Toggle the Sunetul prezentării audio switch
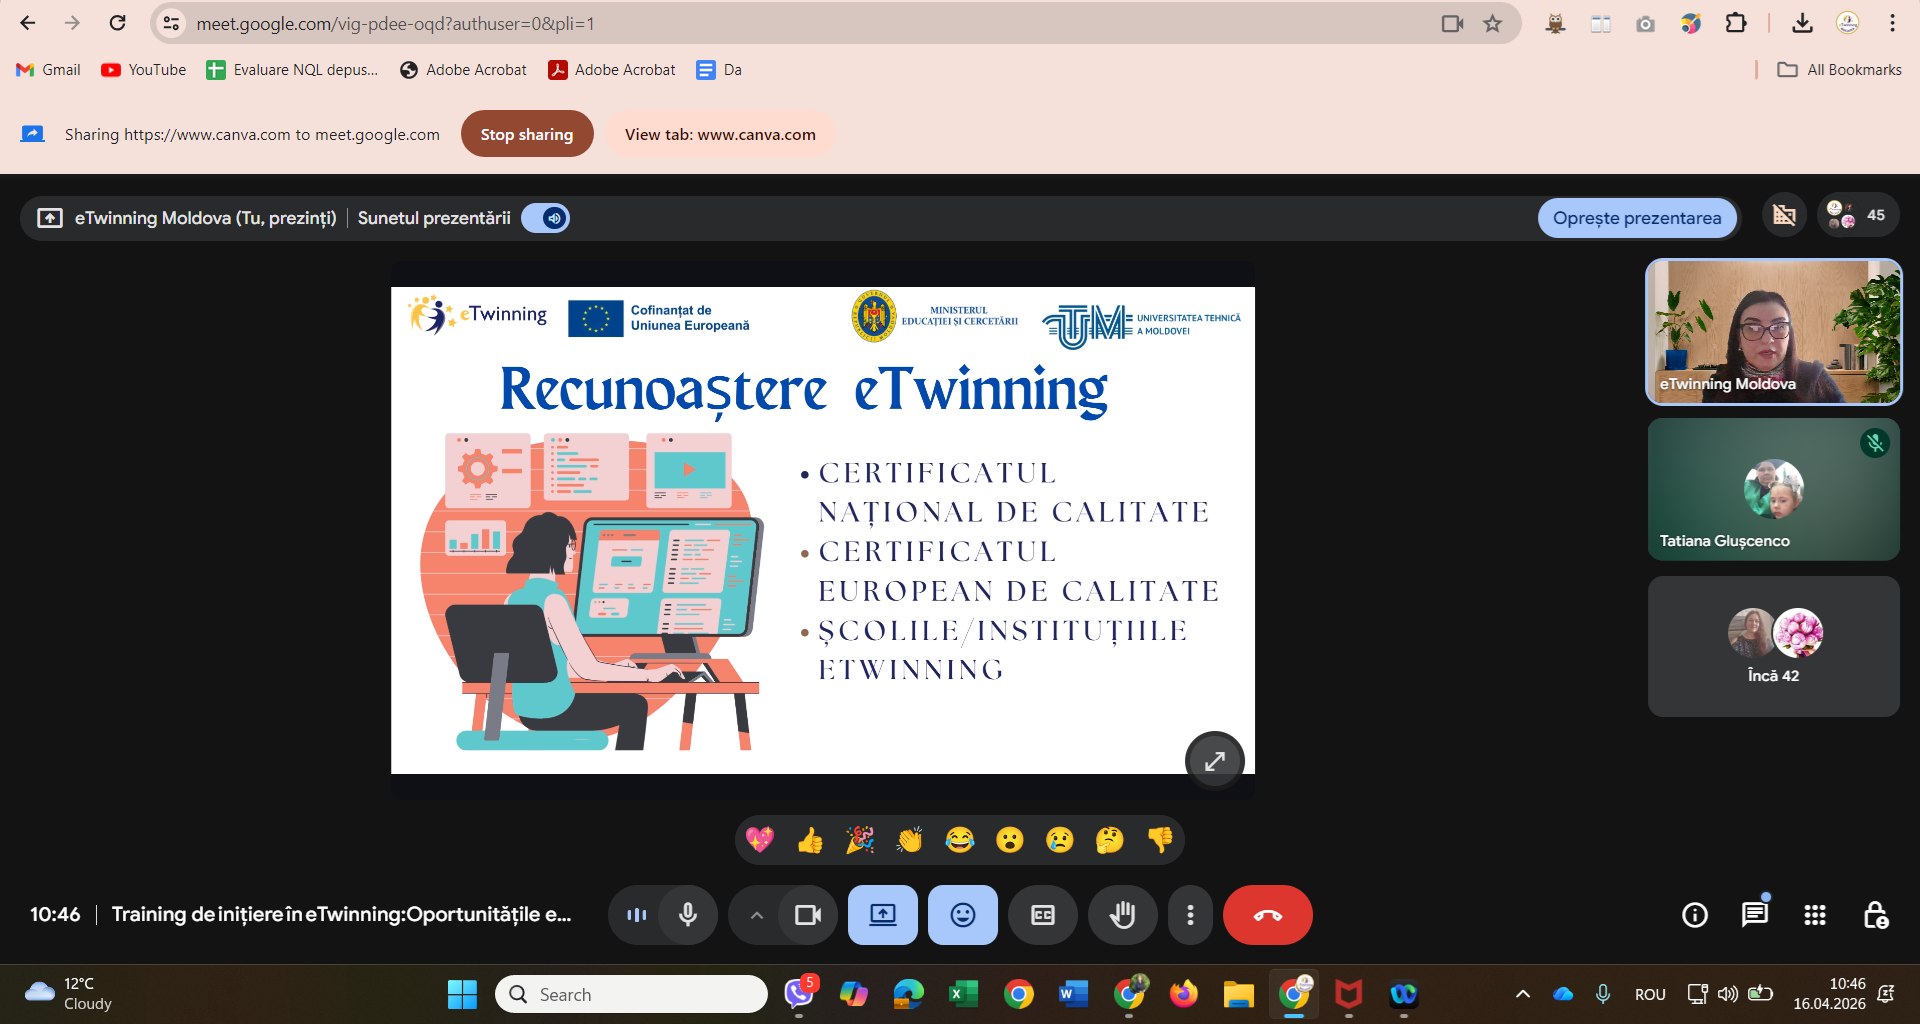This screenshot has height=1024, width=1920. (x=546, y=218)
